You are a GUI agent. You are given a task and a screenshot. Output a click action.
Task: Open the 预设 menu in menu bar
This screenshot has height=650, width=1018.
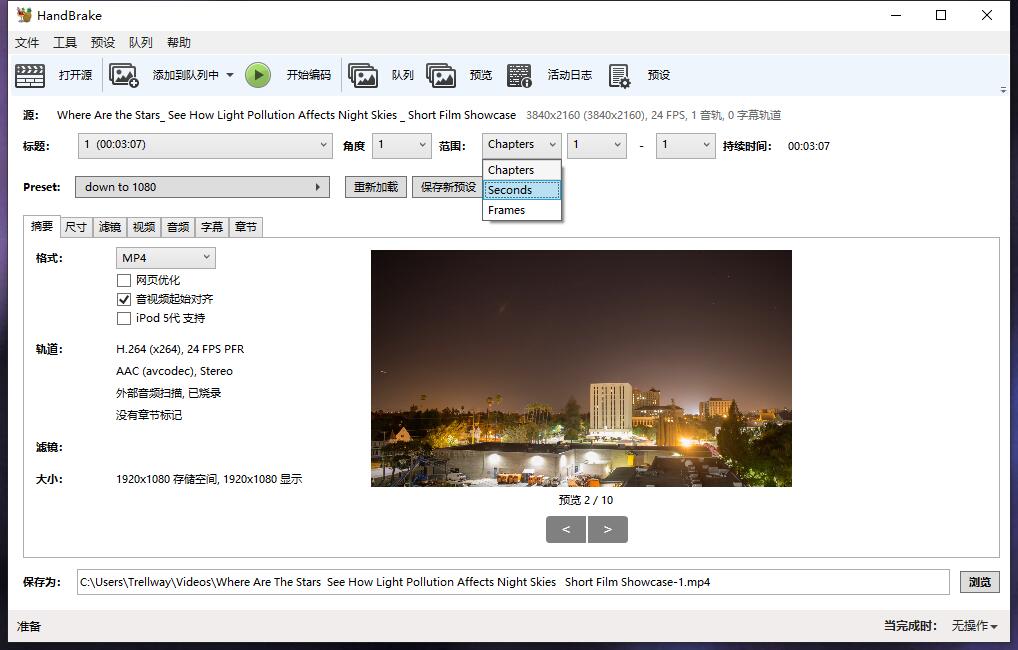click(x=103, y=43)
